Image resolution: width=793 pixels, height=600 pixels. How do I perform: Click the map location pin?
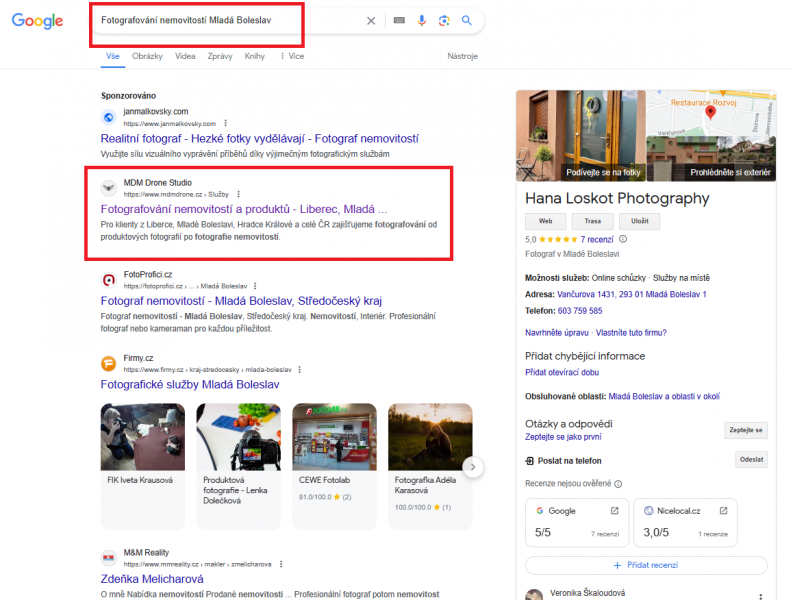coord(711,112)
